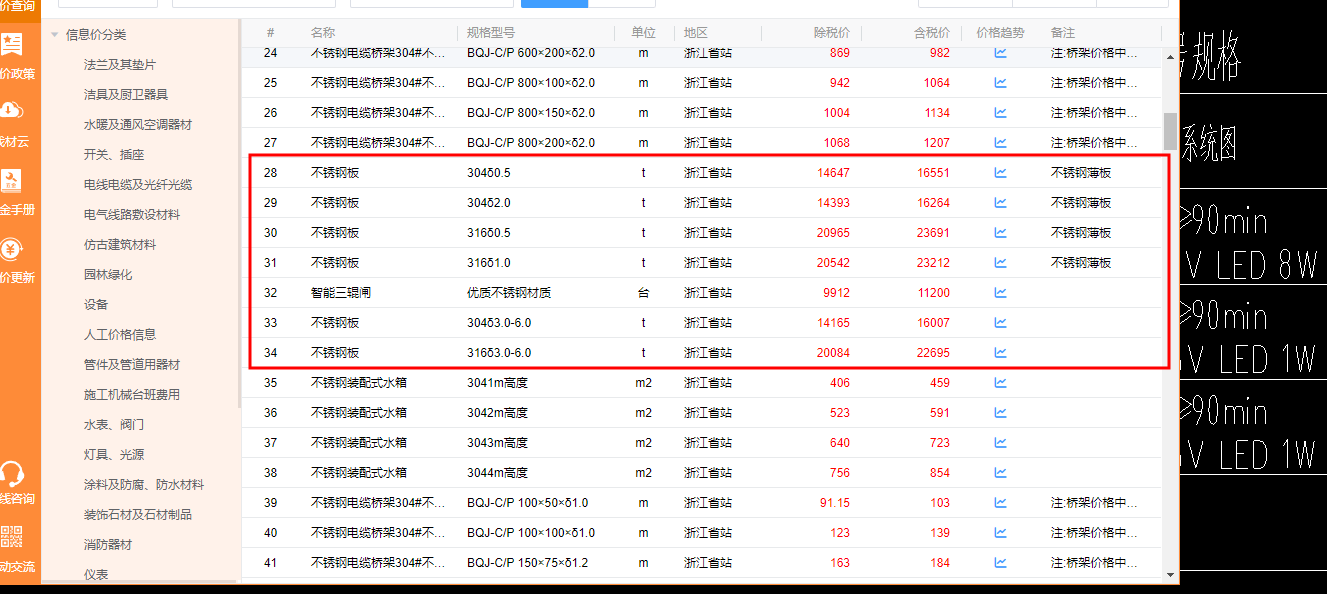Click the 备注 column header
This screenshot has width=1327, height=594.
[x=1063, y=33]
